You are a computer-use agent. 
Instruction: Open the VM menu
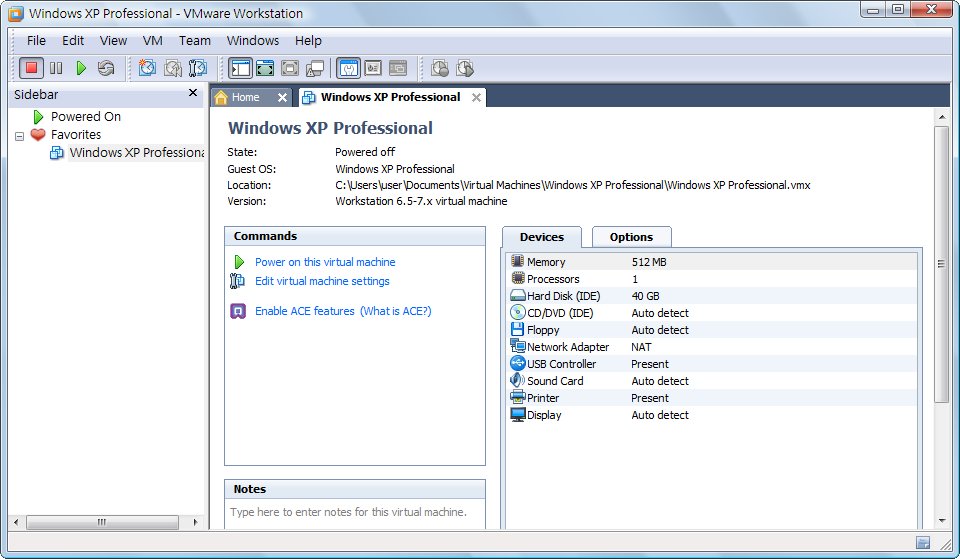click(152, 40)
